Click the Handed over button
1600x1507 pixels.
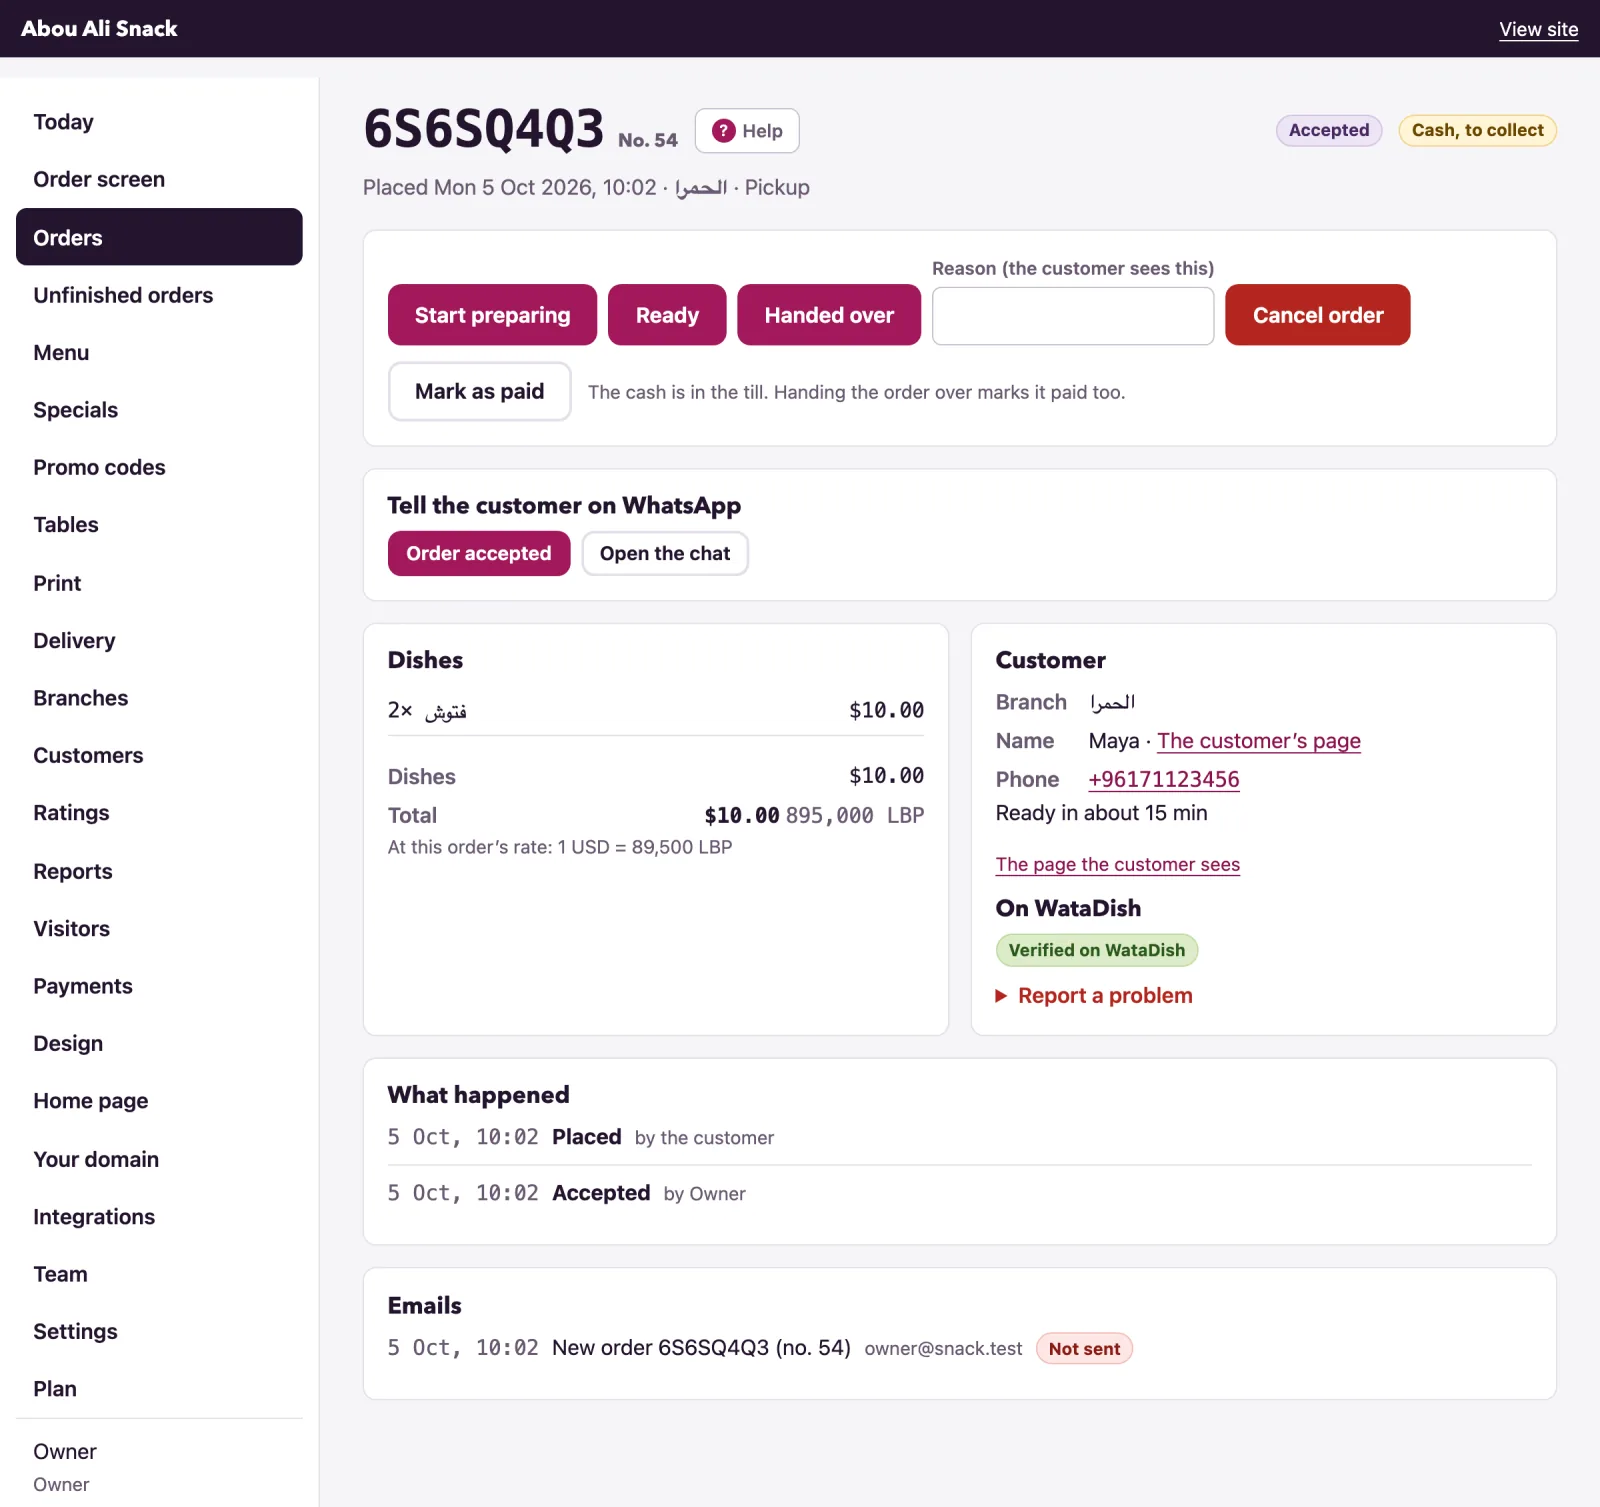pos(829,315)
